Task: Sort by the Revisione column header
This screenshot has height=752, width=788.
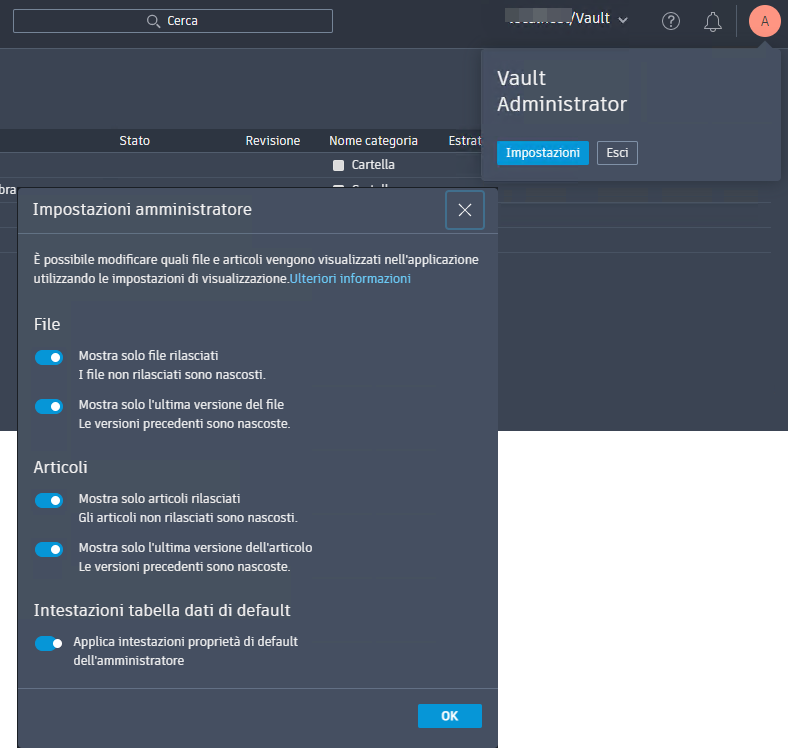Action: coord(273,141)
